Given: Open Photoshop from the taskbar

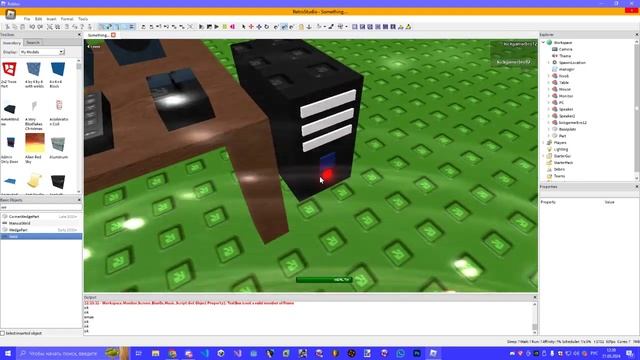Looking at the screenshot, I should tap(417, 353).
